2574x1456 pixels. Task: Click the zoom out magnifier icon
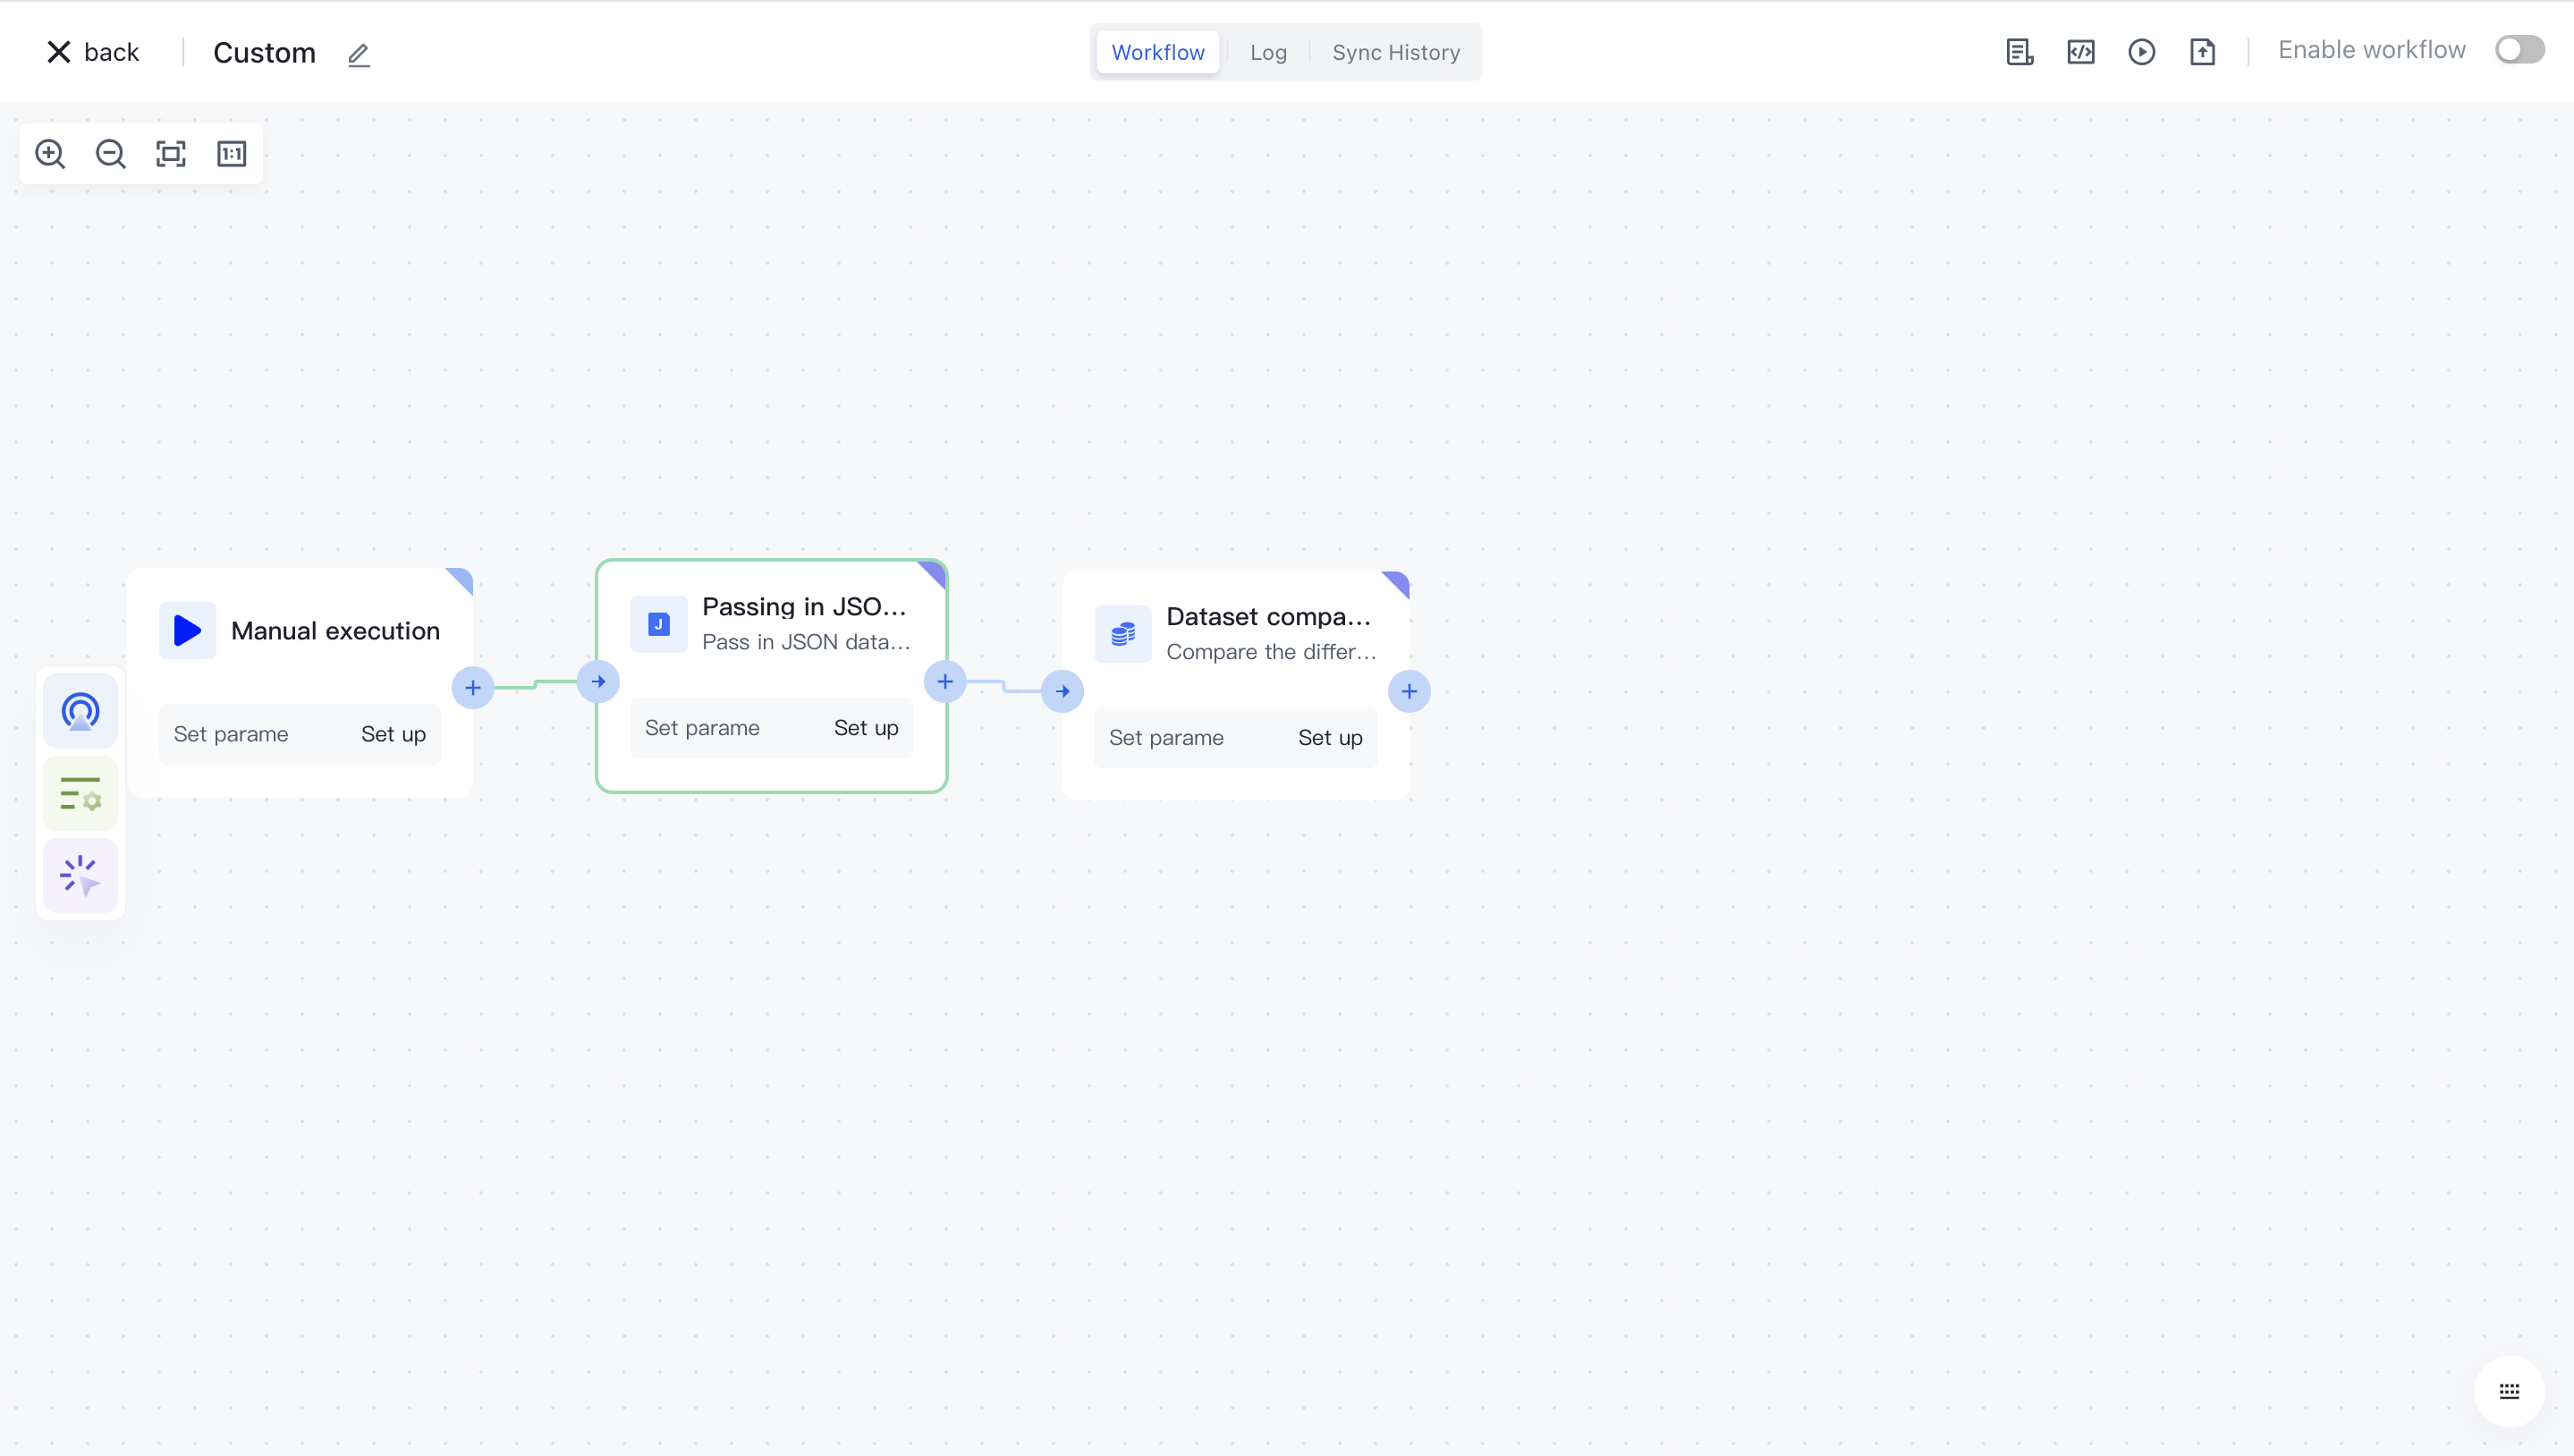pos(111,154)
